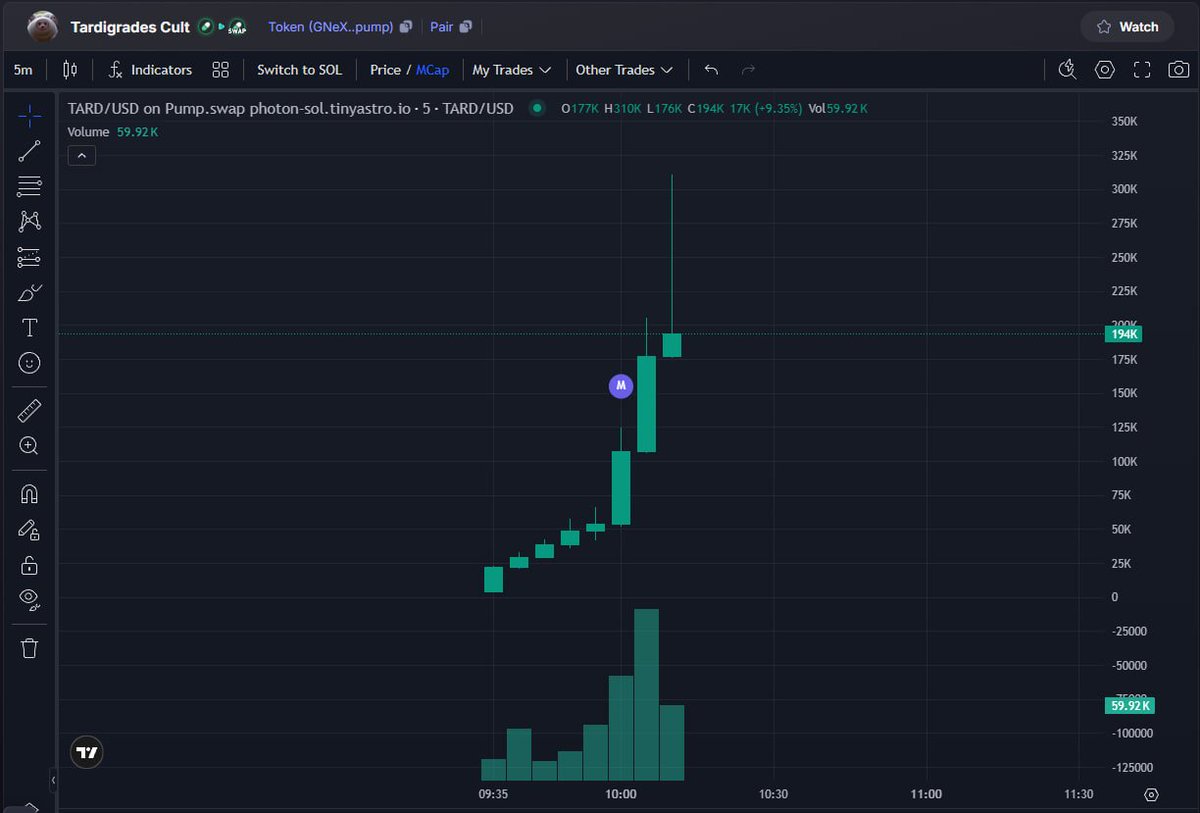Image resolution: width=1200 pixels, height=813 pixels.
Task: Enable magnet mode for drawings
Action: [31, 492]
